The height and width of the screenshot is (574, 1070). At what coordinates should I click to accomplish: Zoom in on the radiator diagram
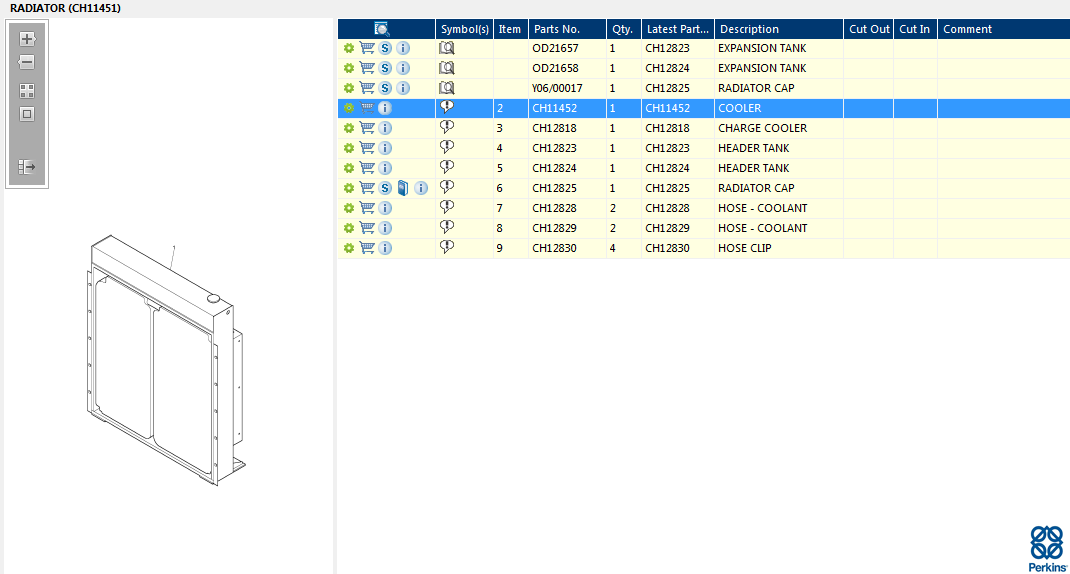click(27, 40)
